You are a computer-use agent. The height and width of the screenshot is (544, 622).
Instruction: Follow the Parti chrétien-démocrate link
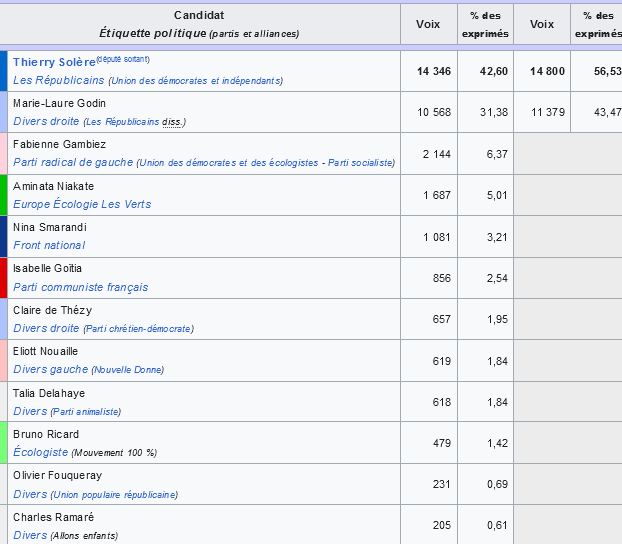tap(138, 329)
